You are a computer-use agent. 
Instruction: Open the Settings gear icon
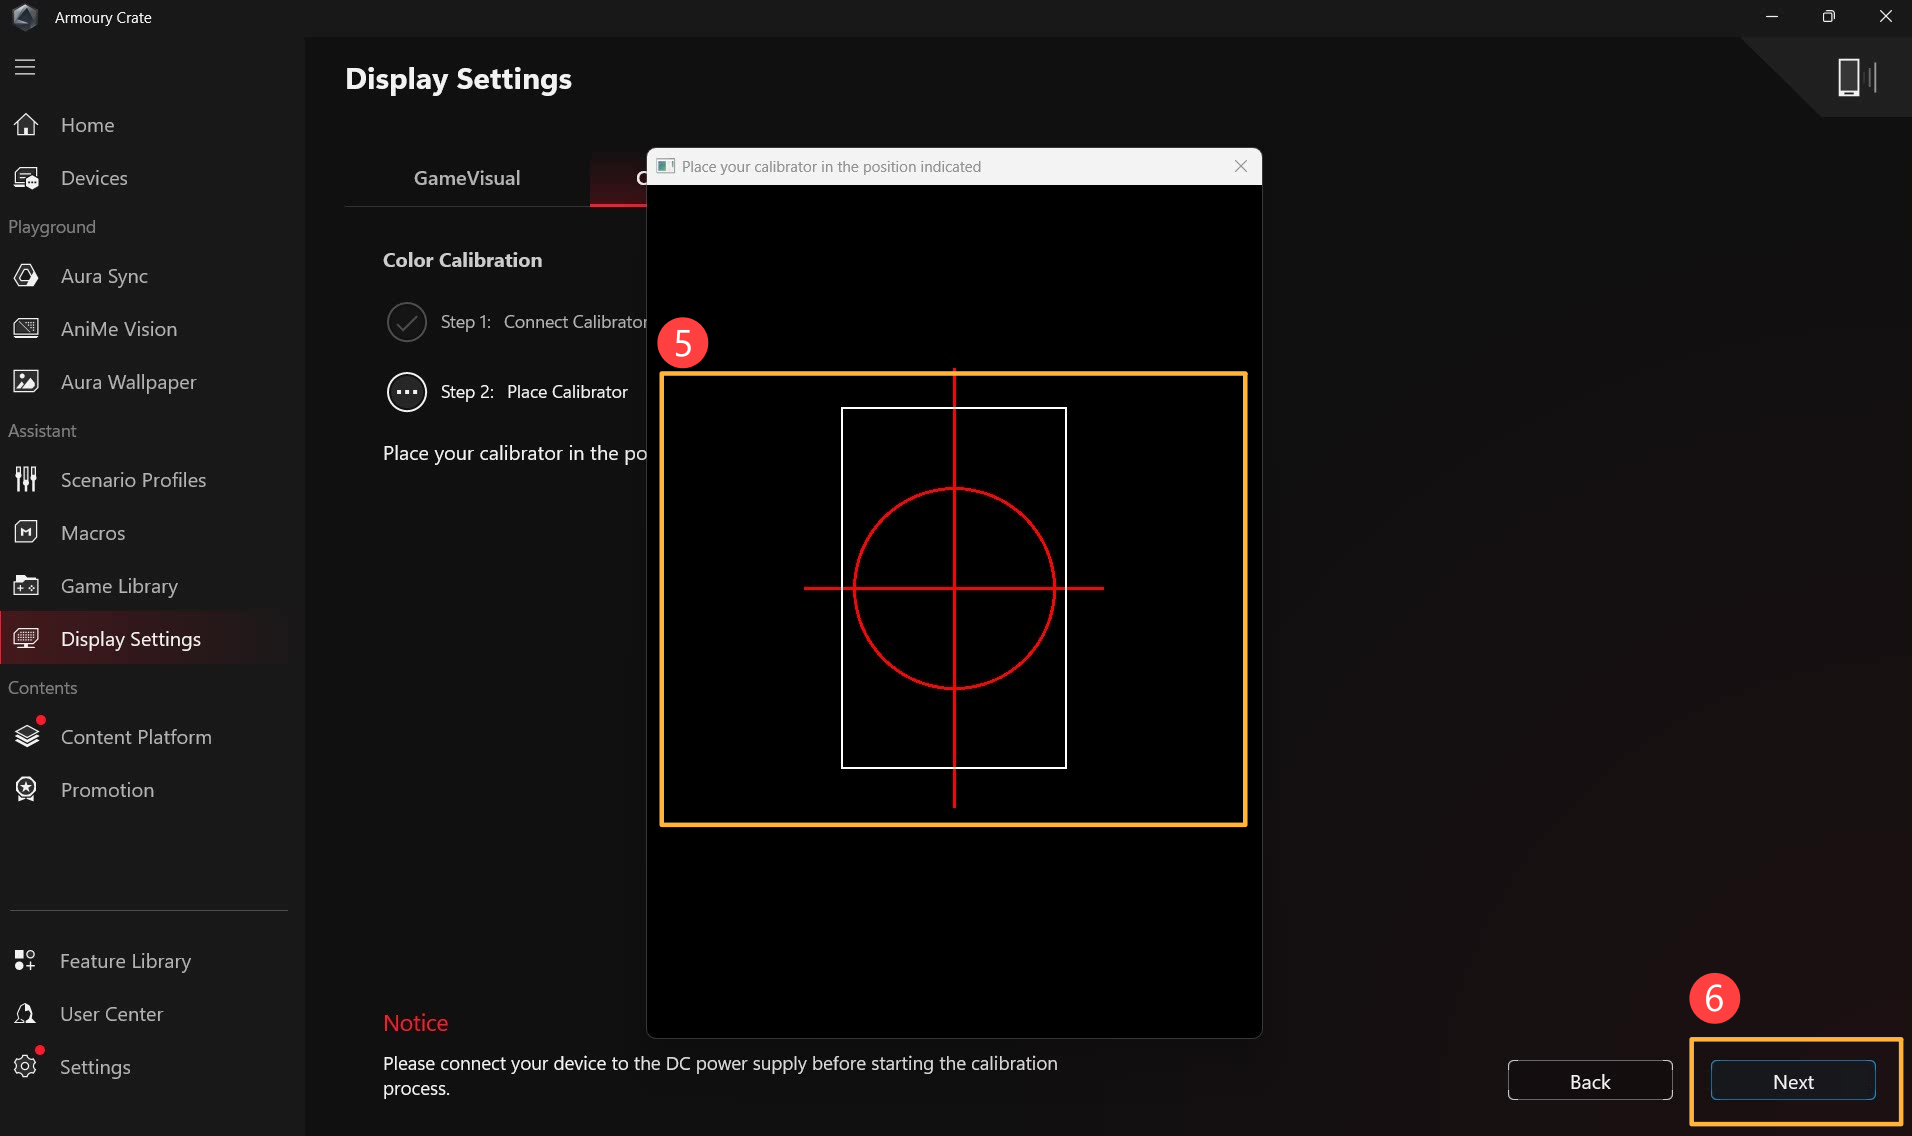26,1067
